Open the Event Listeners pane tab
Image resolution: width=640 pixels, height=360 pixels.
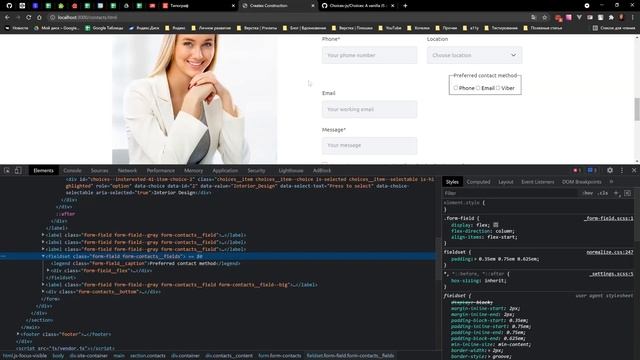[538, 182]
